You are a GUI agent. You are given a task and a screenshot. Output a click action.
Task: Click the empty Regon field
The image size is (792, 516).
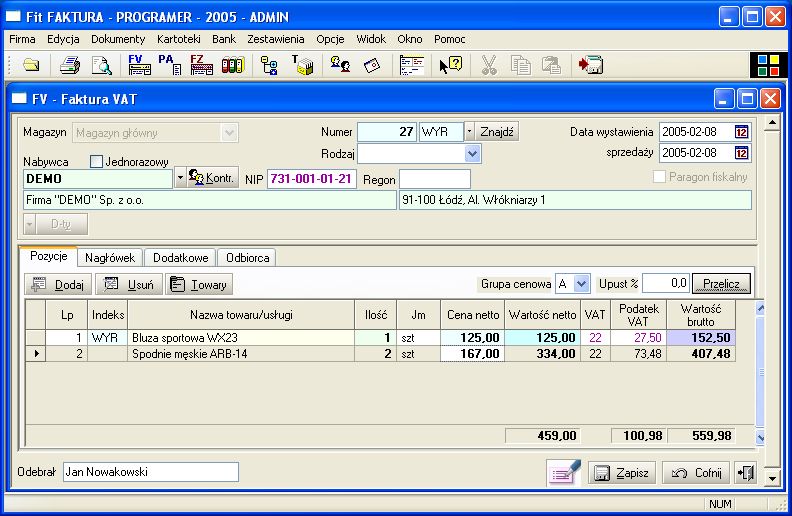(435, 179)
